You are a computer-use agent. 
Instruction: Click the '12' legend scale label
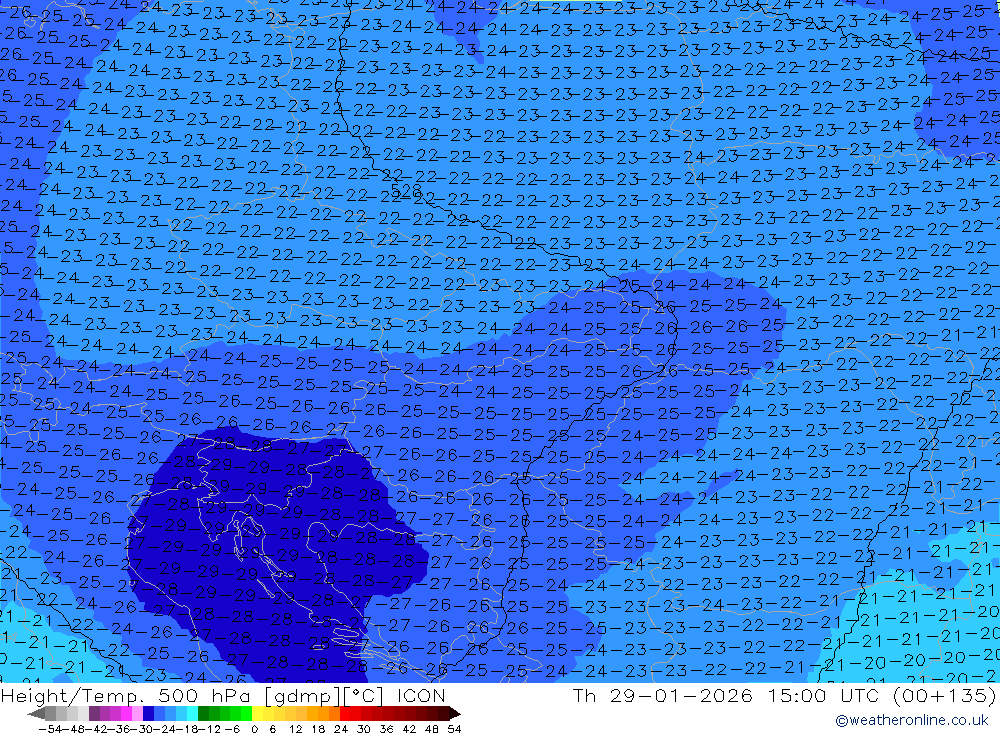[296, 729]
